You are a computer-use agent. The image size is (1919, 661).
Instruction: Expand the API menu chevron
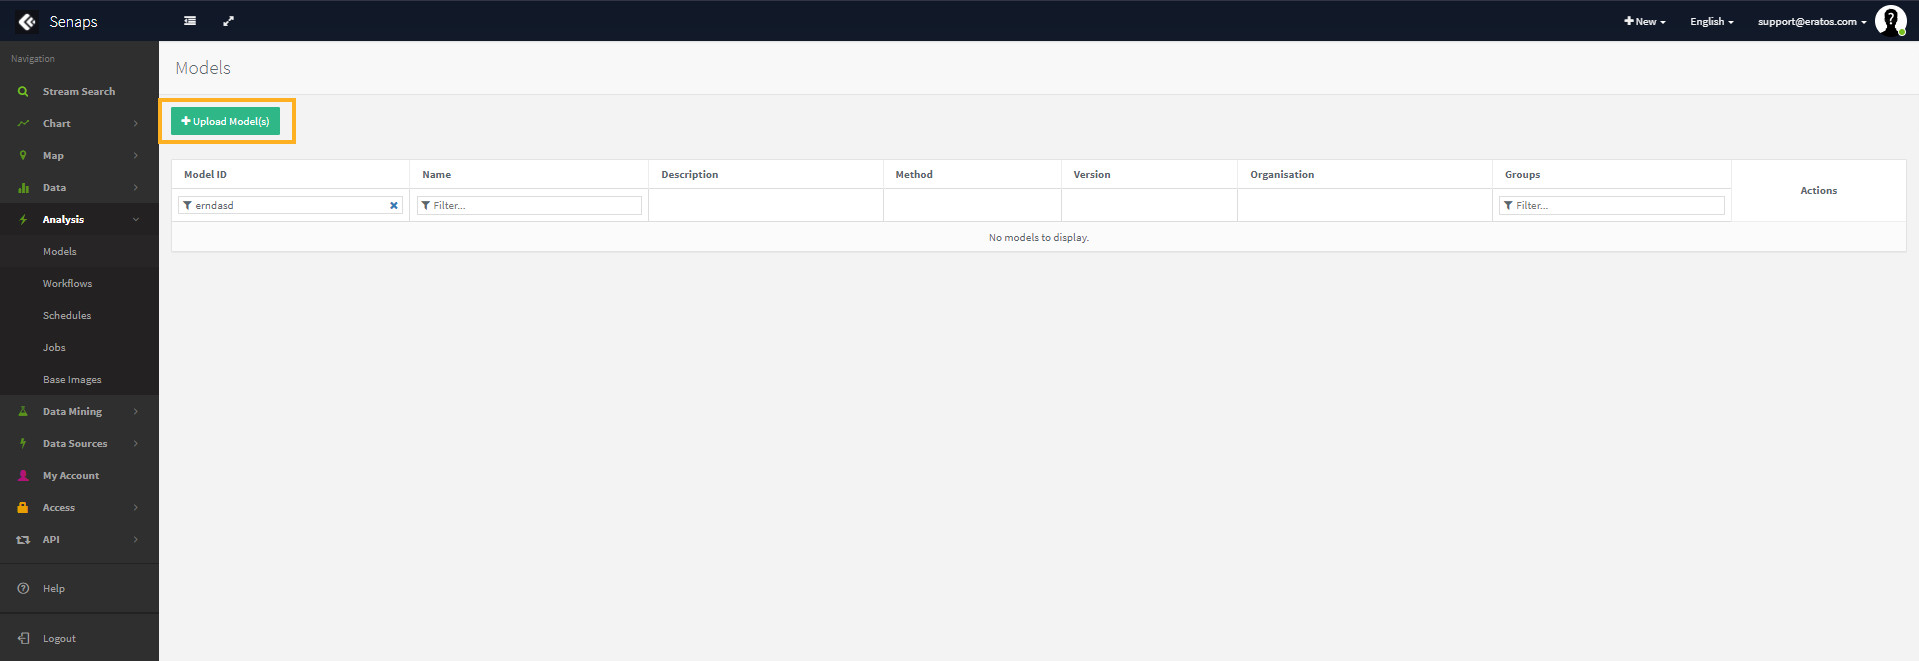tap(136, 539)
